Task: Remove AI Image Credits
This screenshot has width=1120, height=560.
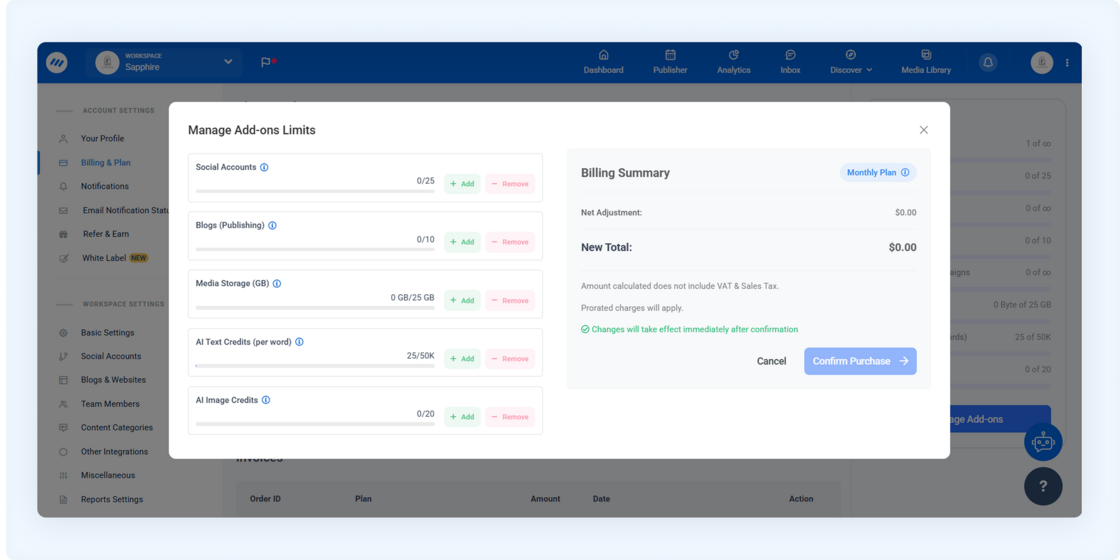Action: pyautogui.click(x=510, y=417)
